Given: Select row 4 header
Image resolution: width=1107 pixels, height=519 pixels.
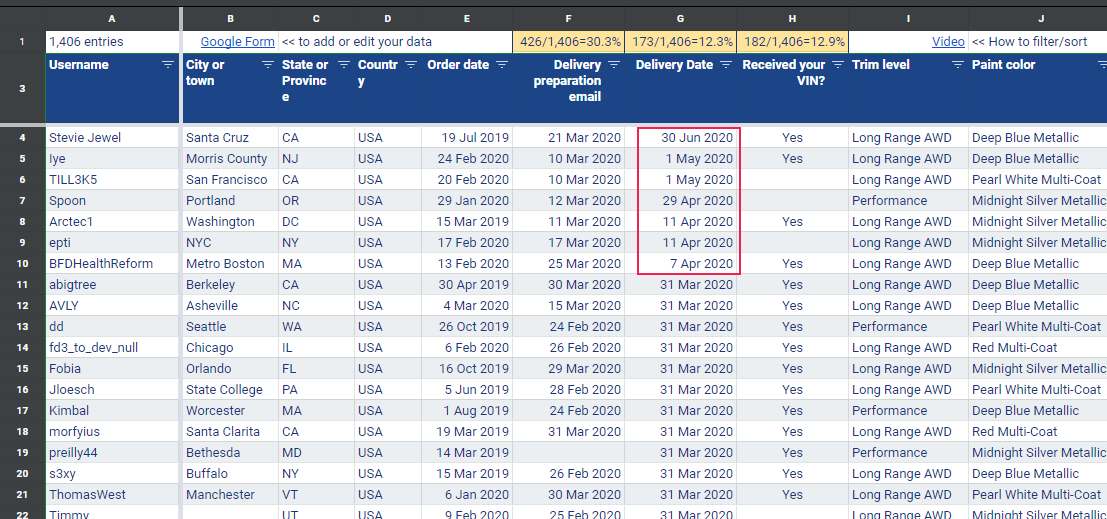Looking at the screenshot, I should tap(22, 137).
